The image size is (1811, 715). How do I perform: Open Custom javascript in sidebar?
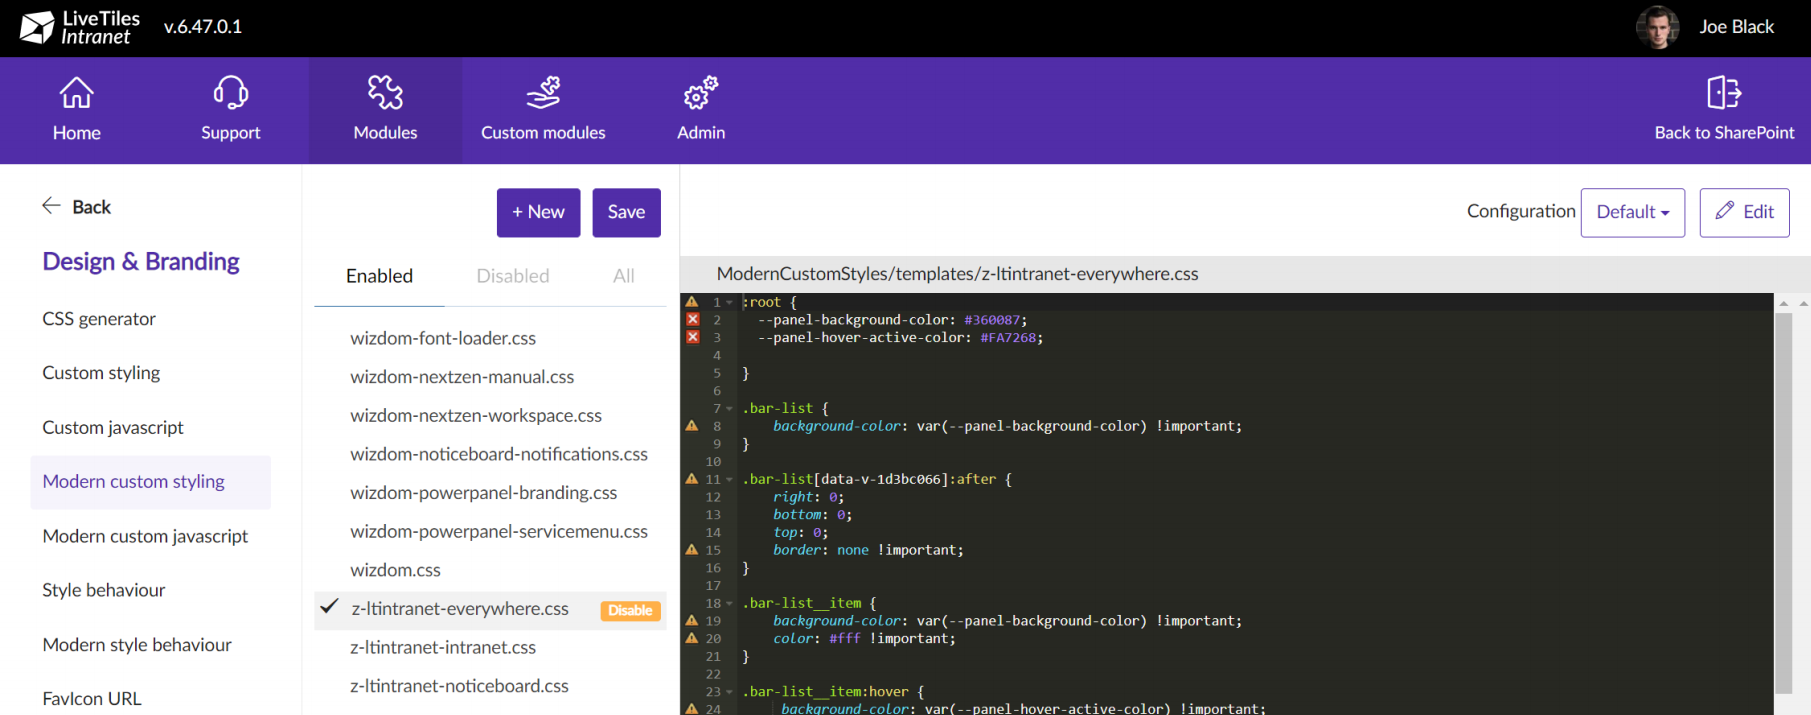[113, 427]
